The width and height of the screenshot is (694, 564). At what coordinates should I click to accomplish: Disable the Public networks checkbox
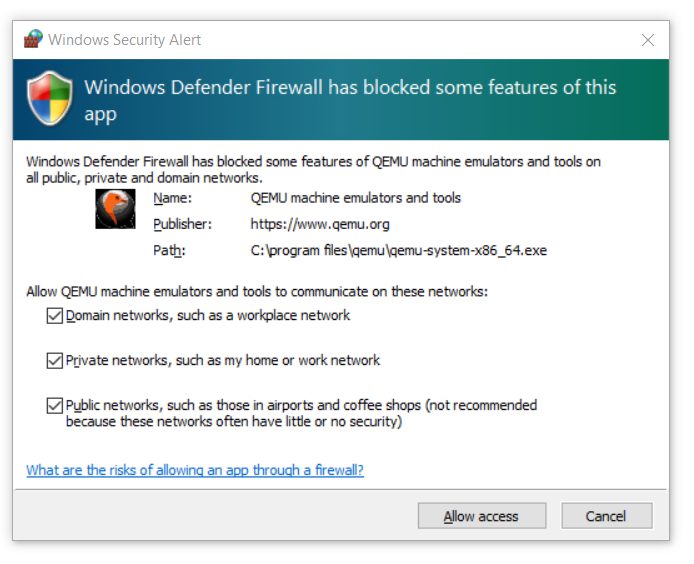(x=54, y=406)
